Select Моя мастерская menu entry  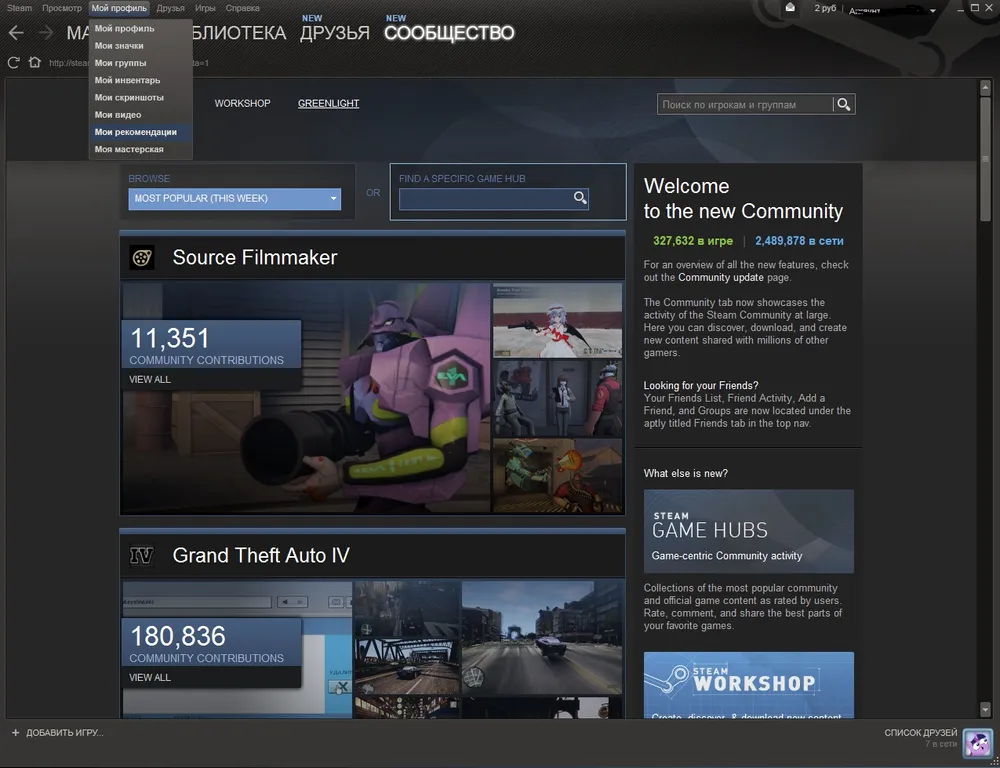click(x=141, y=149)
